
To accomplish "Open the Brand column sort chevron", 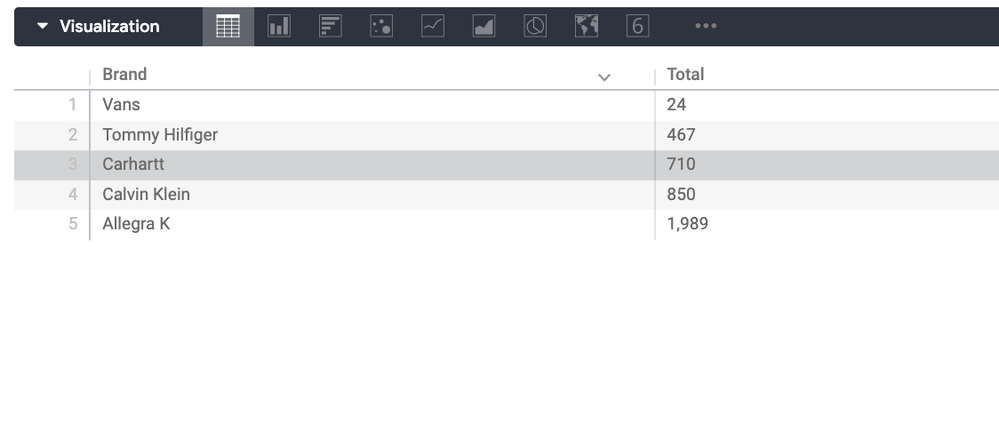I will 604,78.
